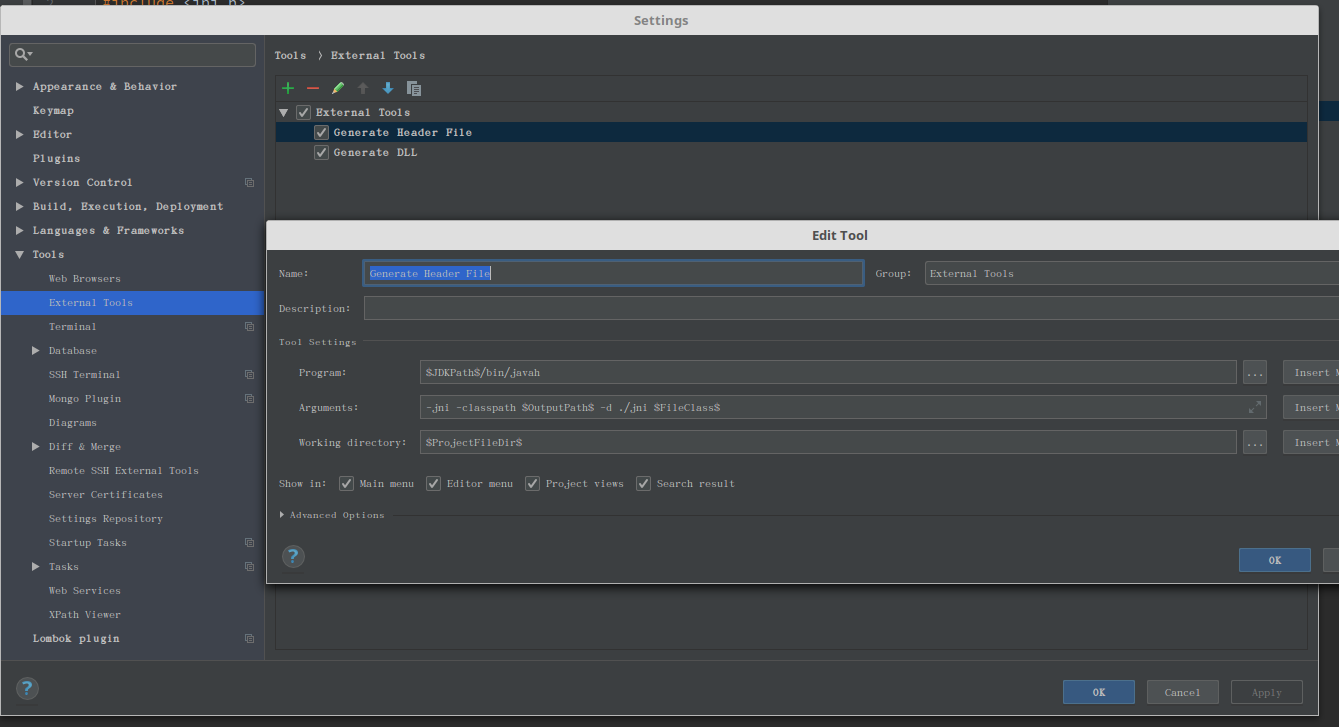Expand the Diff & Merge node
The width and height of the screenshot is (1339, 727).
click(36, 446)
